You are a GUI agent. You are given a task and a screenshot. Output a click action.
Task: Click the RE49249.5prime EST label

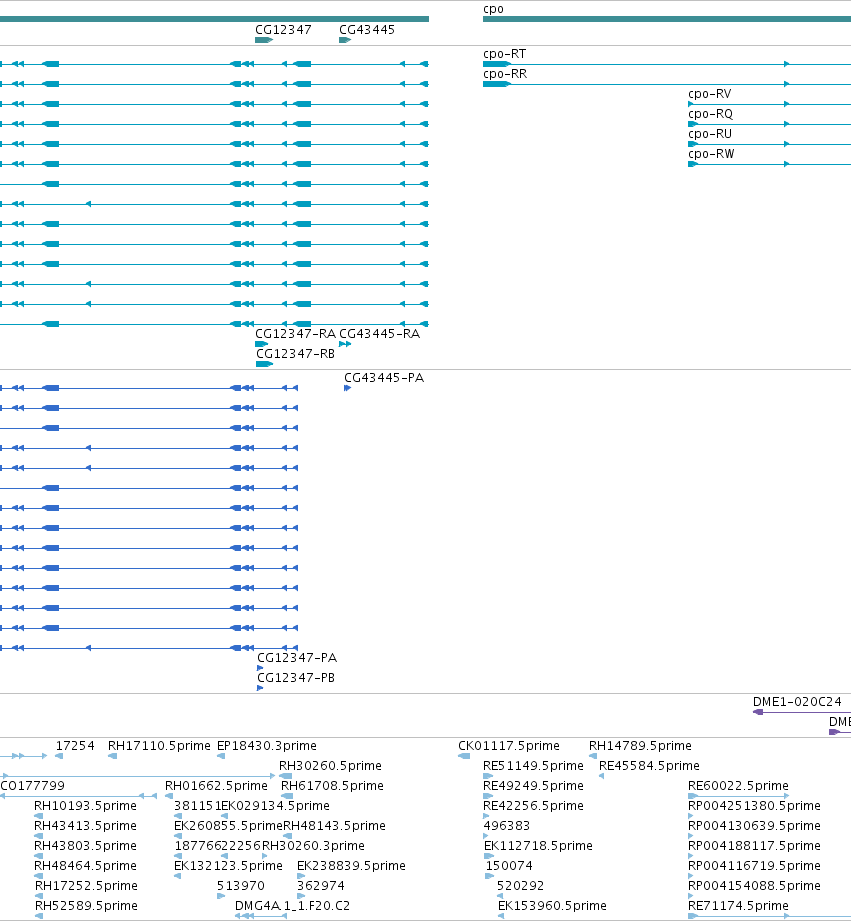pyautogui.click(x=533, y=785)
